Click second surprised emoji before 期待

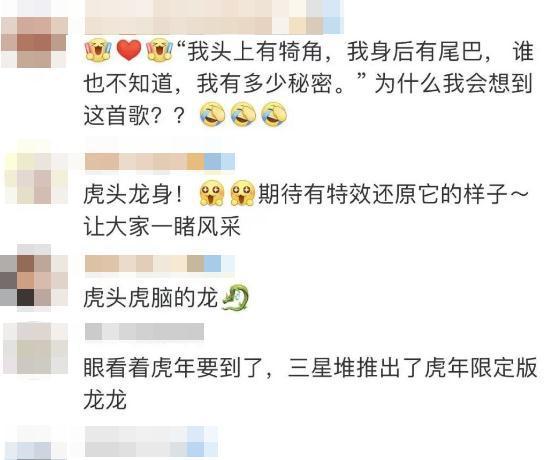tap(243, 193)
